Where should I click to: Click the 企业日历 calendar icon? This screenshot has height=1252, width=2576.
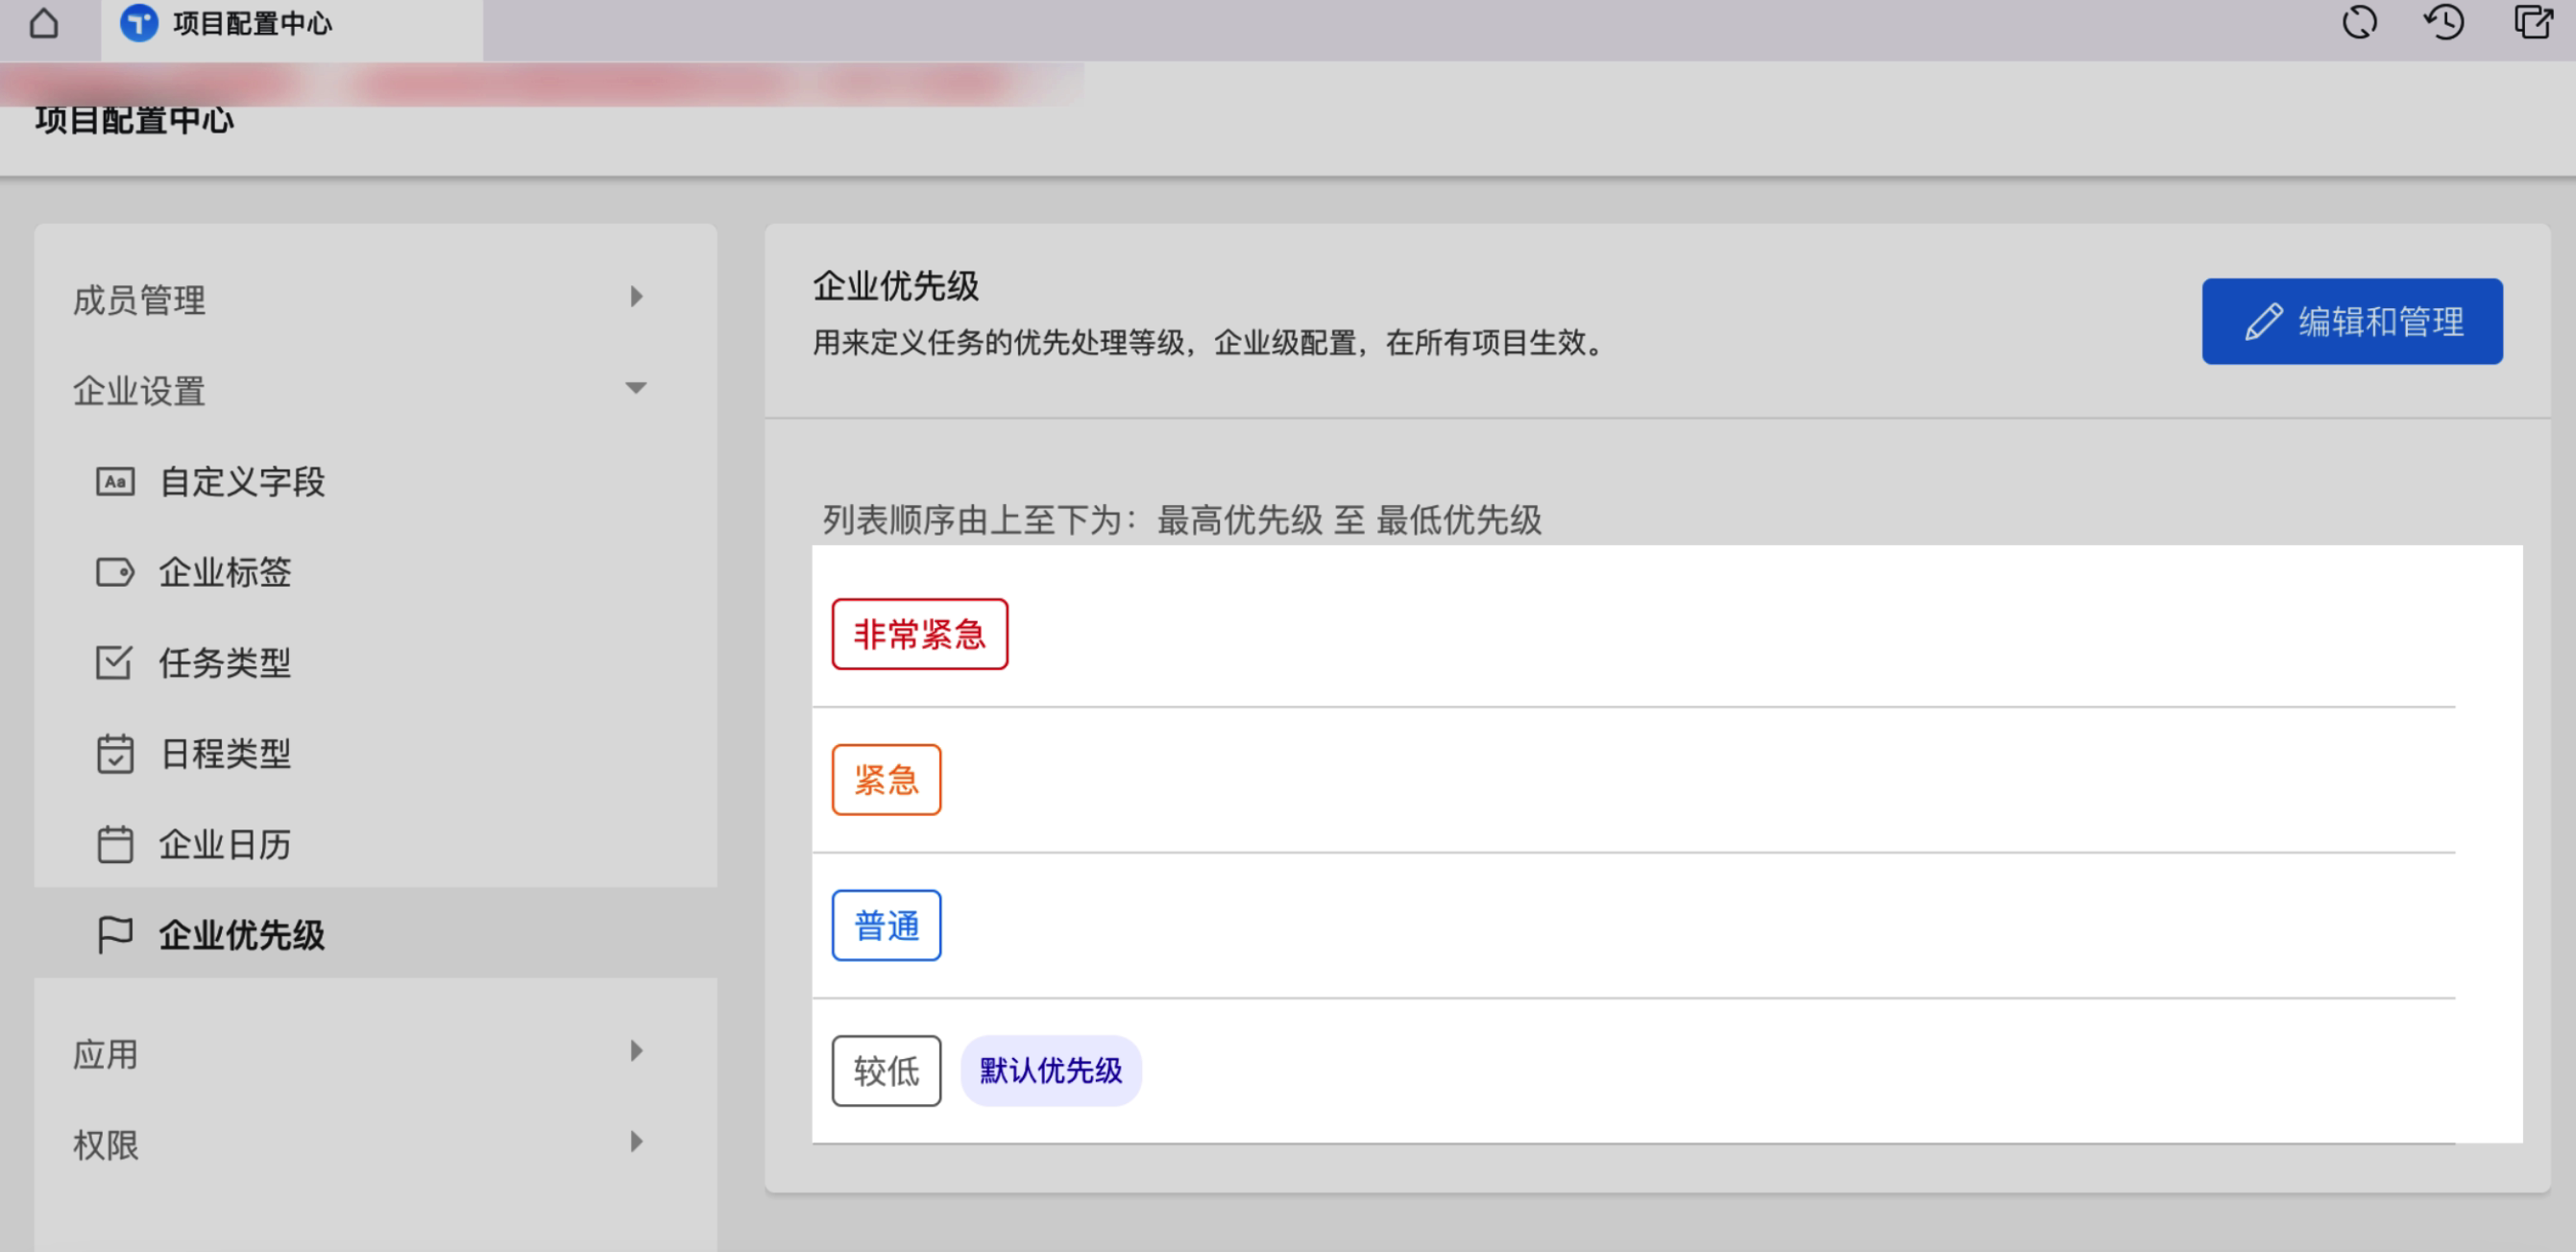pyautogui.click(x=115, y=845)
